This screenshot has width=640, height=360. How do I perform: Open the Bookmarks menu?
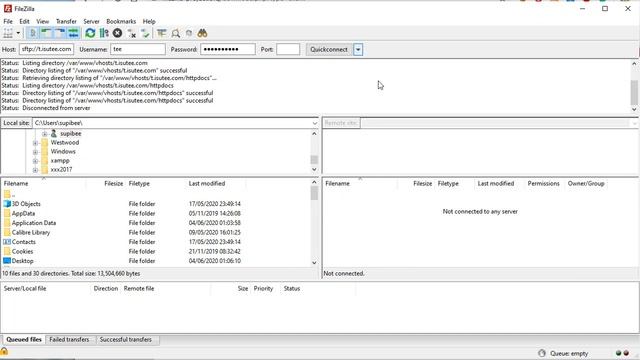click(x=121, y=21)
